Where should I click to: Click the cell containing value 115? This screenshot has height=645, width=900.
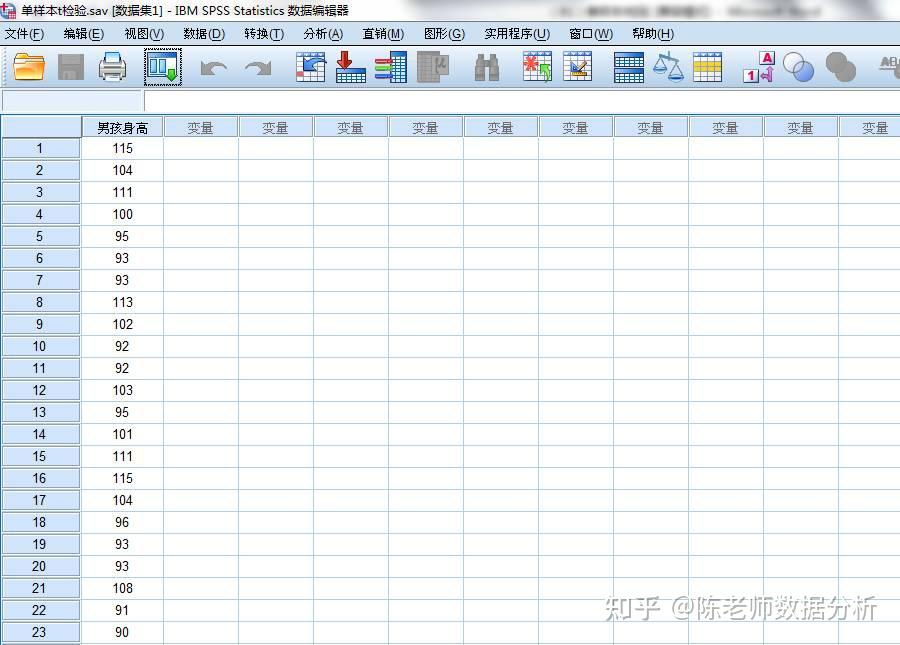(x=122, y=148)
